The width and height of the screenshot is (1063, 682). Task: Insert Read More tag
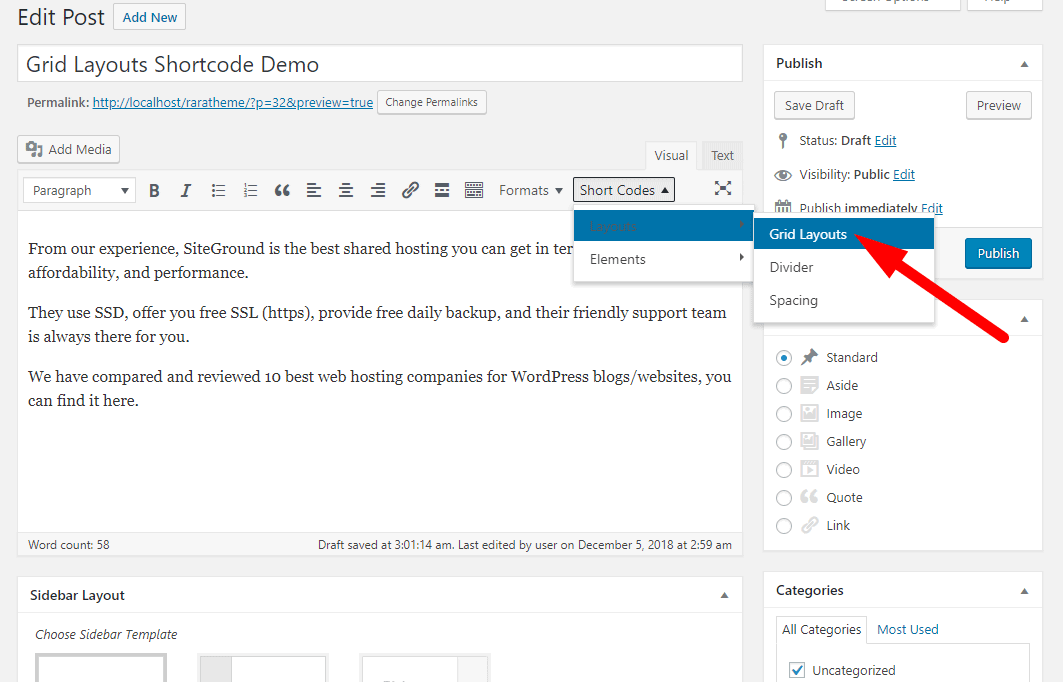coord(442,190)
